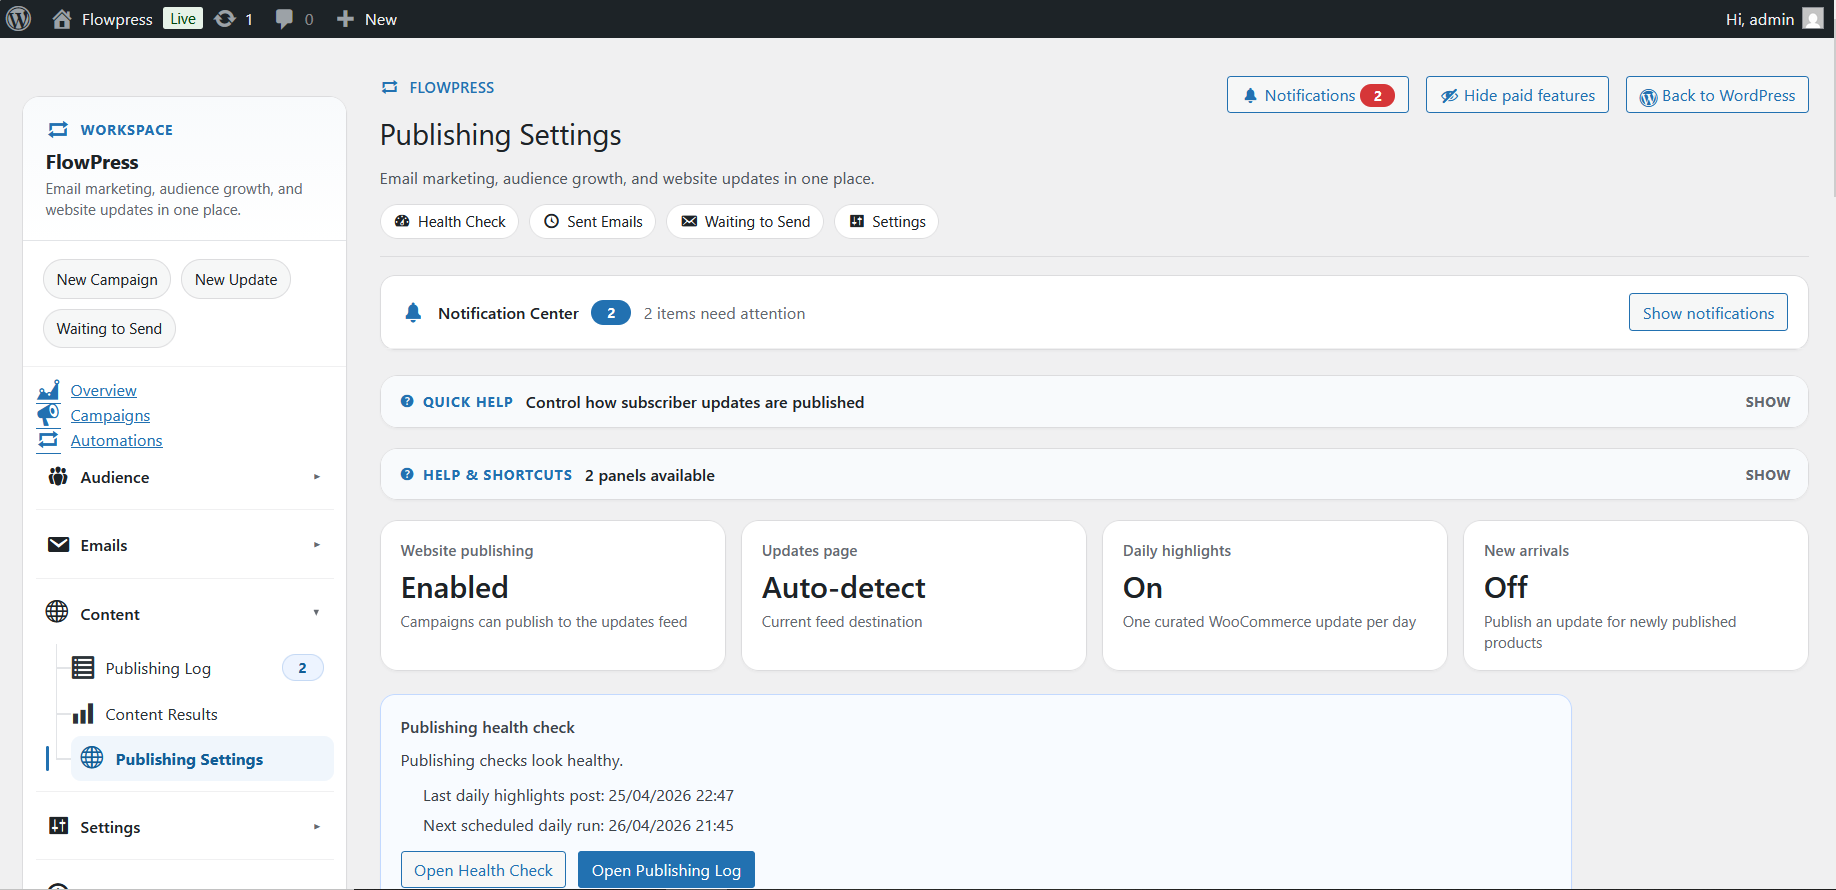Open the Sent Emails tab
The height and width of the screenshot is (890, 1836).
pos(592,221)
